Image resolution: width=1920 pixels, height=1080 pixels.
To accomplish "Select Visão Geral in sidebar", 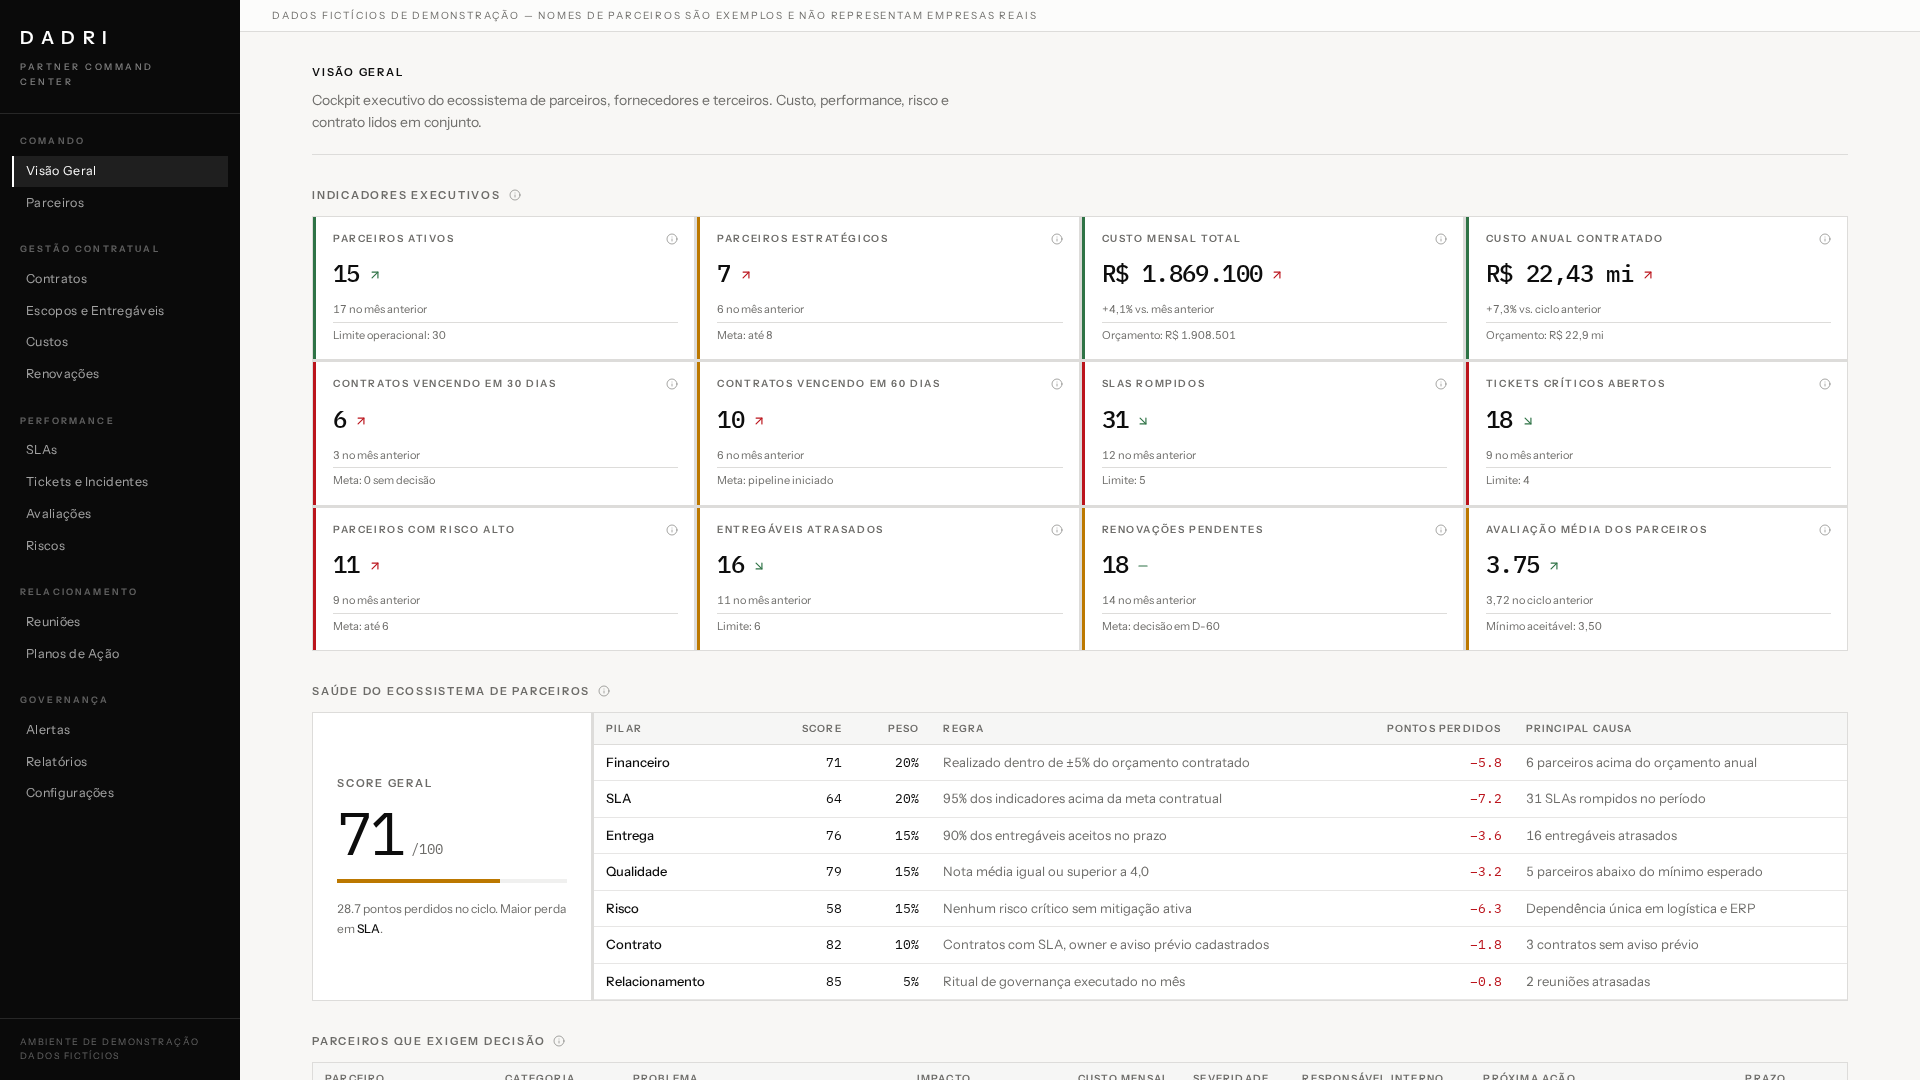I will click(x=120, y=171).
